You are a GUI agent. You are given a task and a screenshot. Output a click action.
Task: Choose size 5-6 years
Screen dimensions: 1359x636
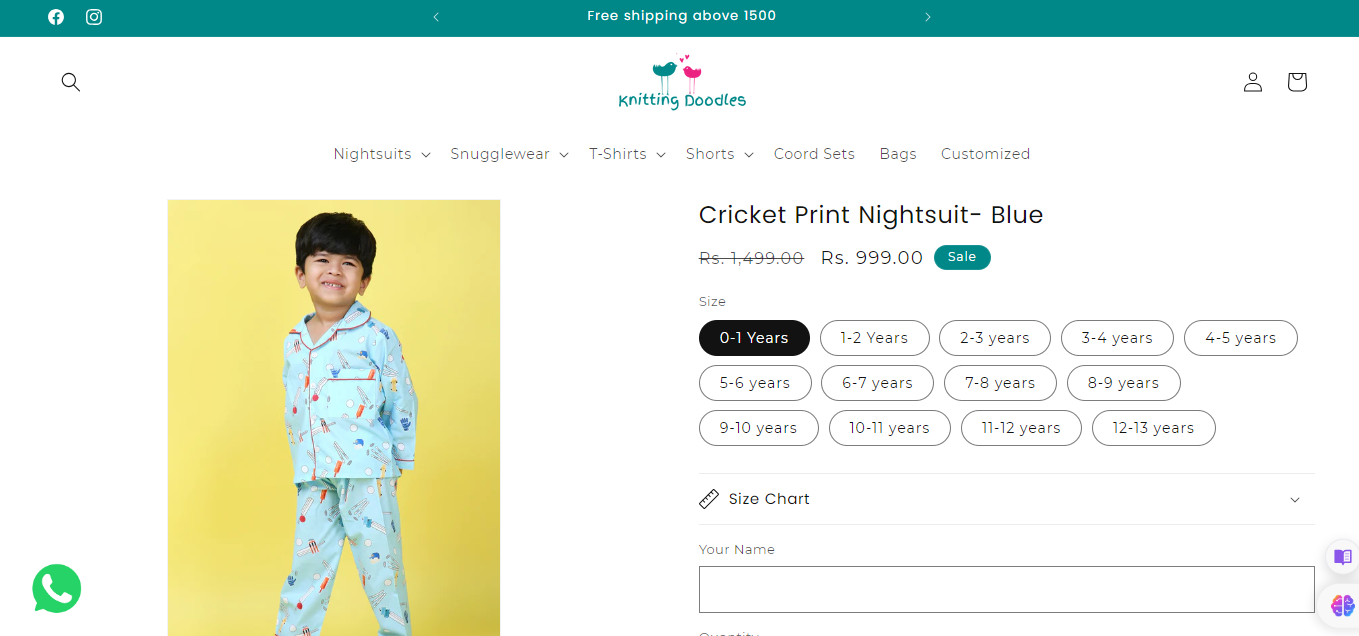click(754, 383)
